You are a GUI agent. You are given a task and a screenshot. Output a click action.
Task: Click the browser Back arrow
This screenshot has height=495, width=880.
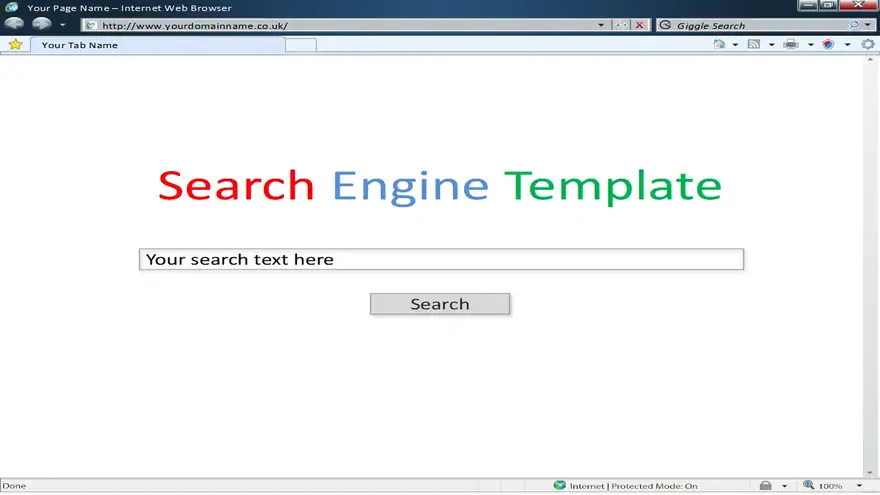[x=14, y=24]
